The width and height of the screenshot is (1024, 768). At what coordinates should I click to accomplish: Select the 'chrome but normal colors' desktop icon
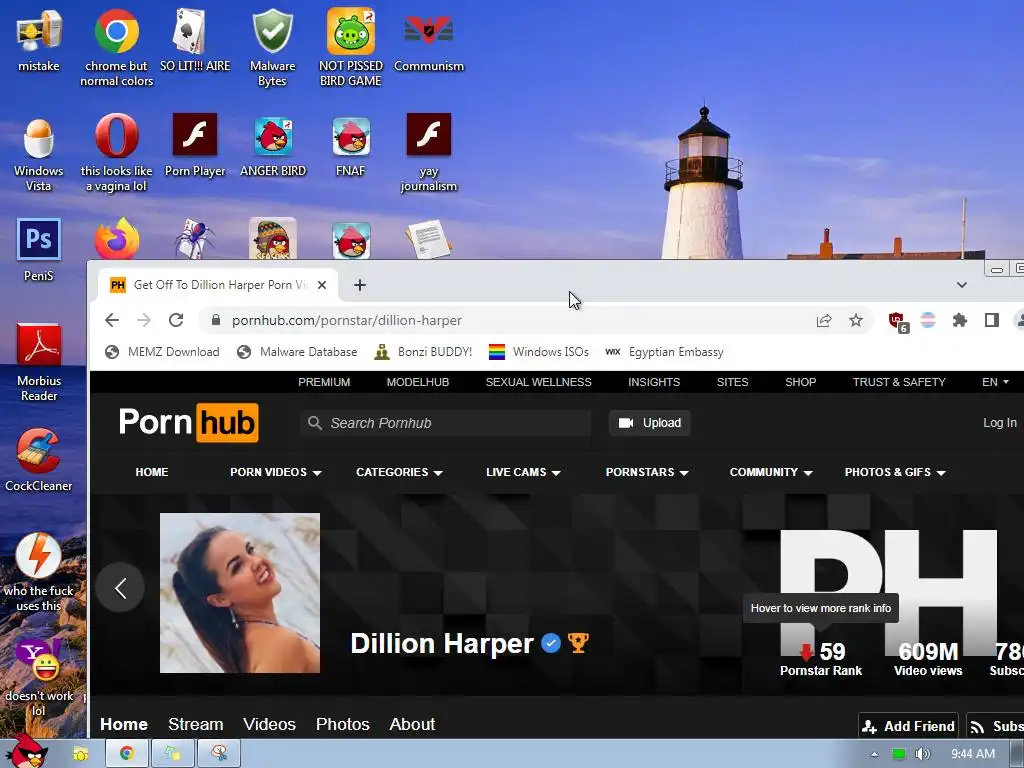(x=116, y=48)
